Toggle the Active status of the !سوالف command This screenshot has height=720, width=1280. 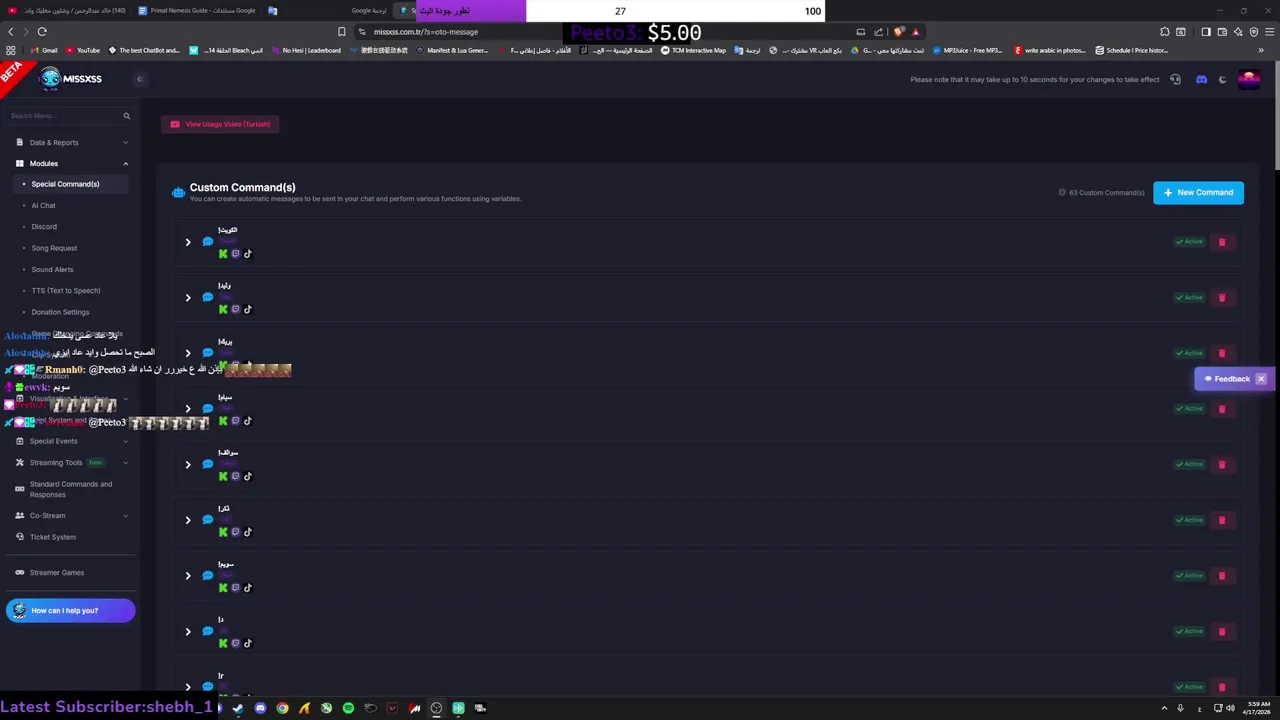point(1189,465)
